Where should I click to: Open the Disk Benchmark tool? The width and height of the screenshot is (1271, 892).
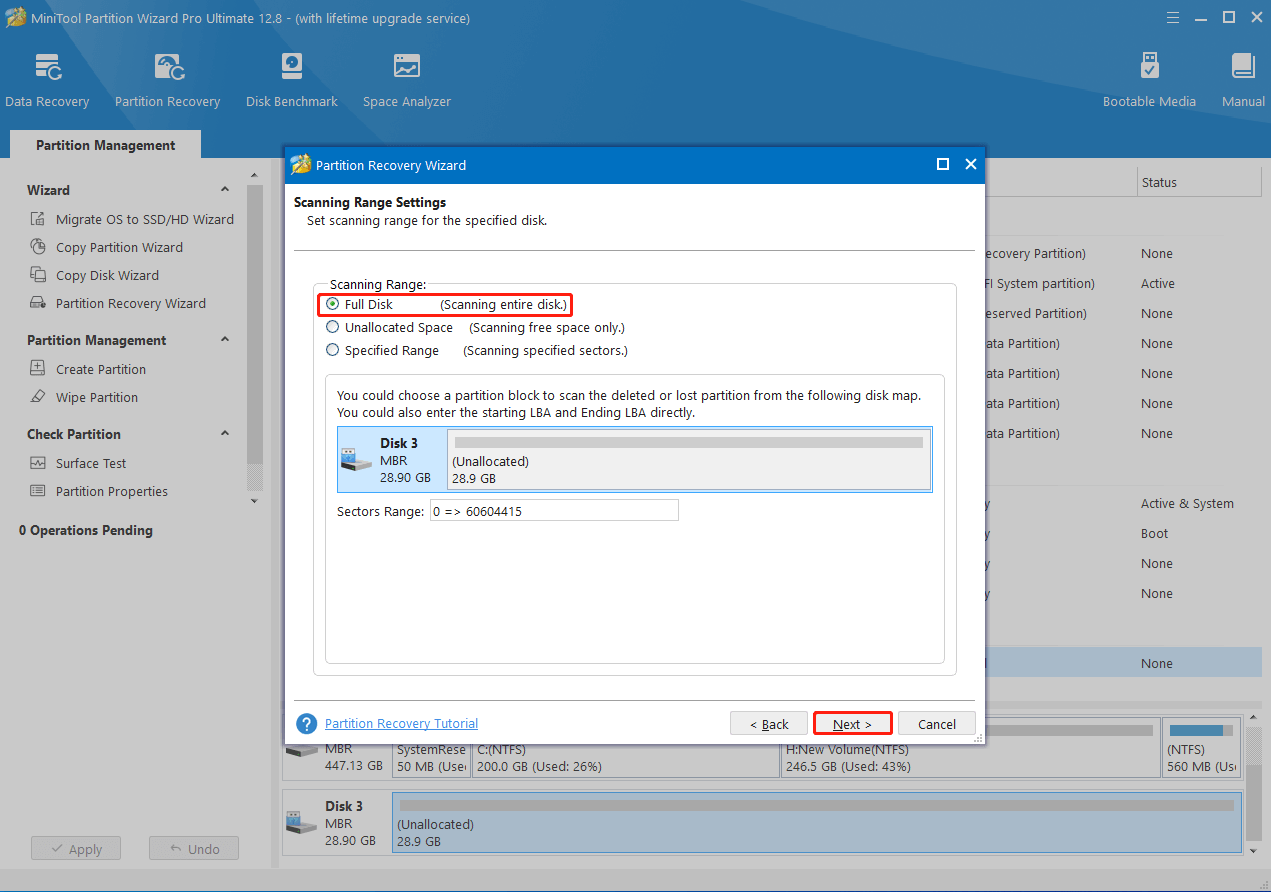click(x=292, y=80)
